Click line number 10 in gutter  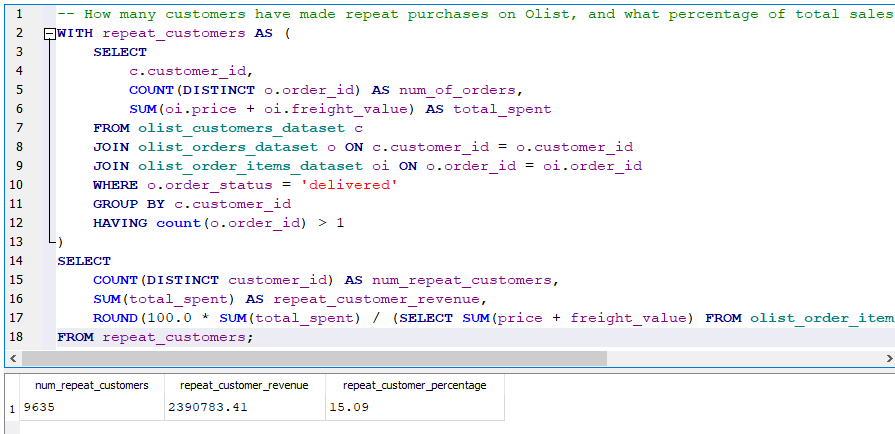(x=16, y=185)
